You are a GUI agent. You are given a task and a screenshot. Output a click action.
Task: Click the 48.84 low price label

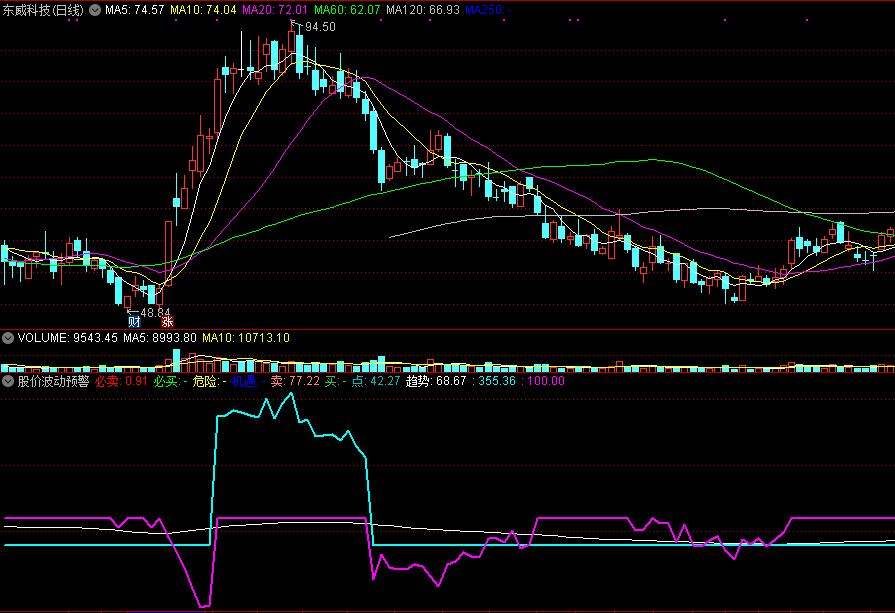[155, 312]
